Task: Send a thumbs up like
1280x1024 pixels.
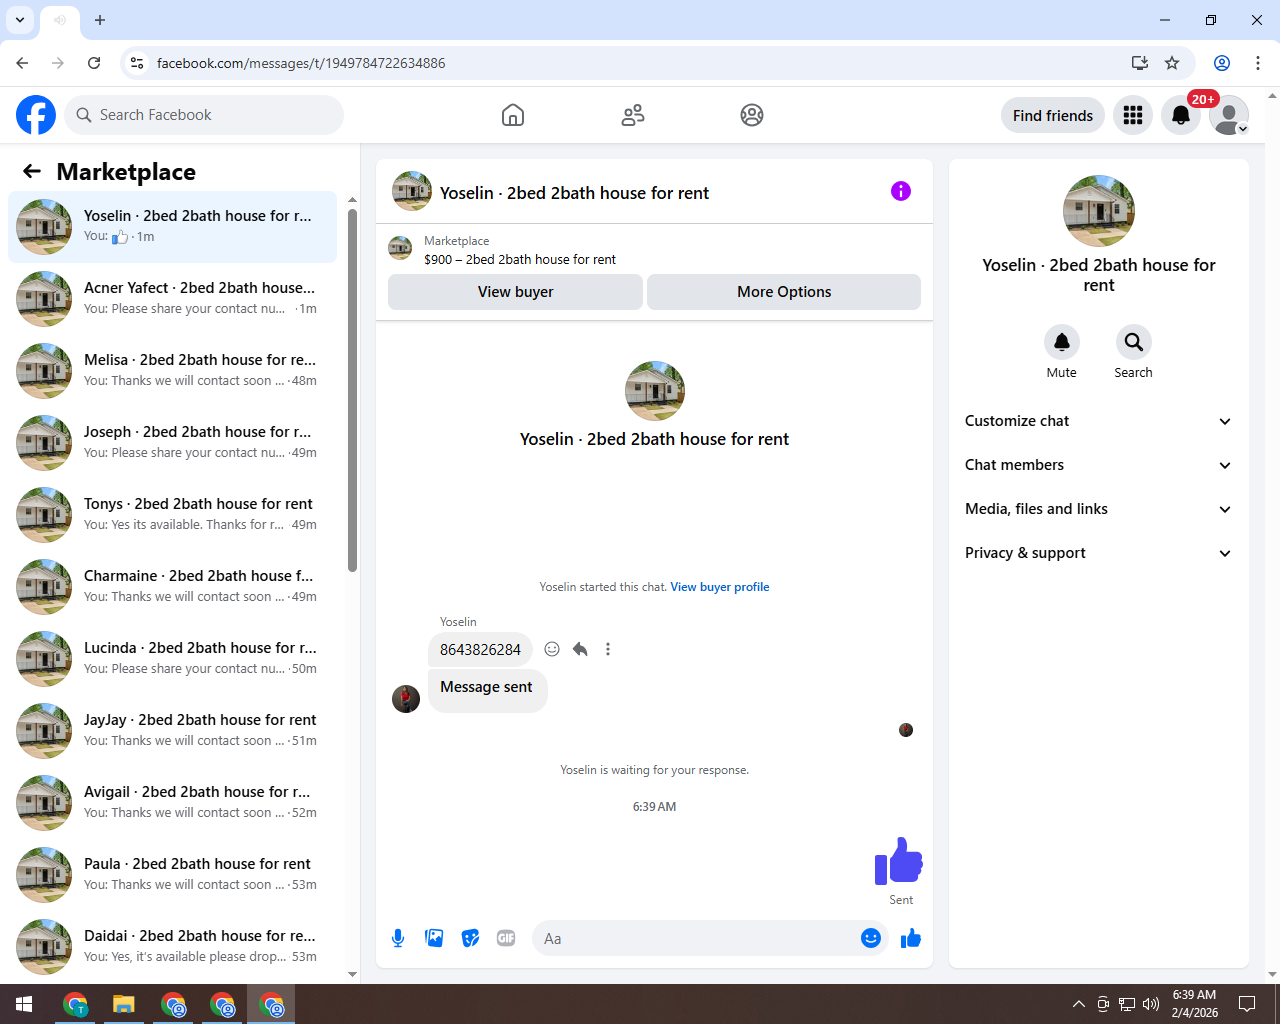Action: point(911,938)
